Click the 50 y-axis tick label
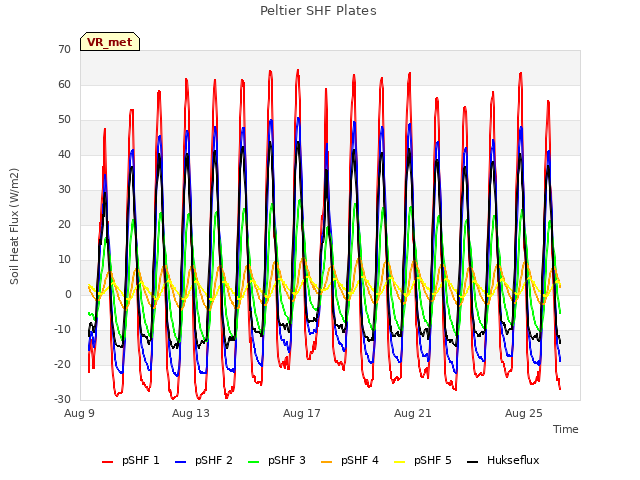The height and width of the screenshot is (480, 640). pyautogui.click(x=64, y=120)
